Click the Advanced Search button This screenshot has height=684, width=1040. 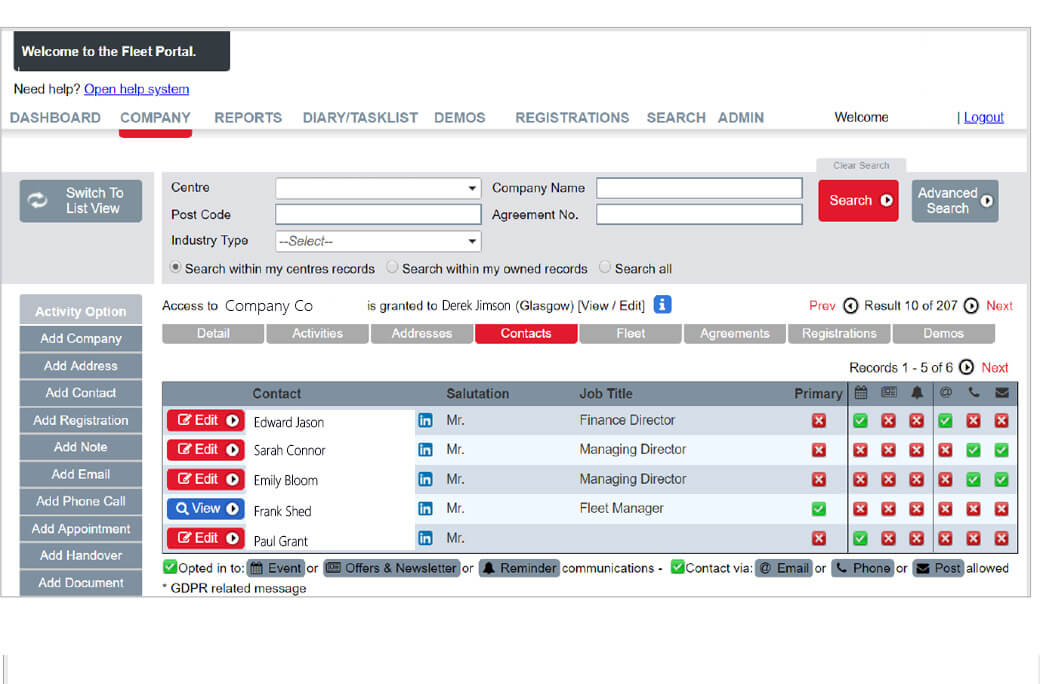[x=954, y=200]
